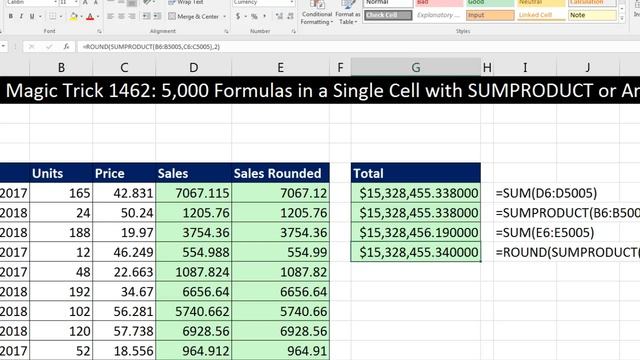Center text horizontally

[121, 16]
